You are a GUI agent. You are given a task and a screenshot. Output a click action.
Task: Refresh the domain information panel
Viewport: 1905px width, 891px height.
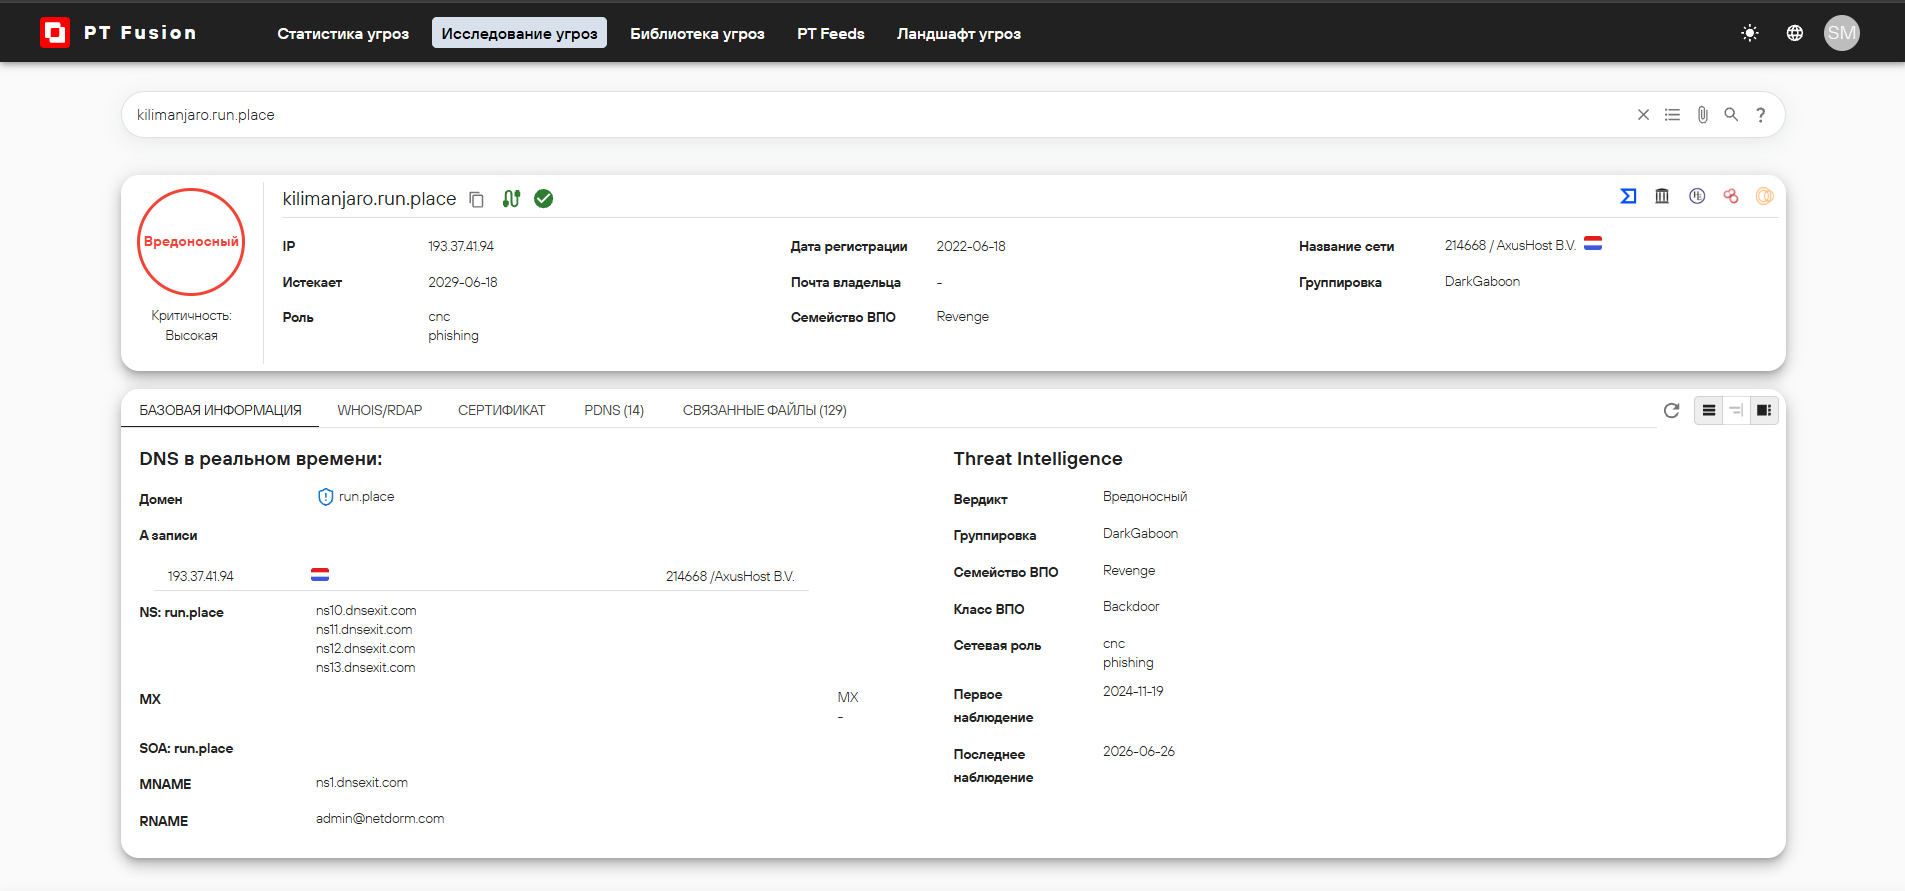[x=1671, y=410]
